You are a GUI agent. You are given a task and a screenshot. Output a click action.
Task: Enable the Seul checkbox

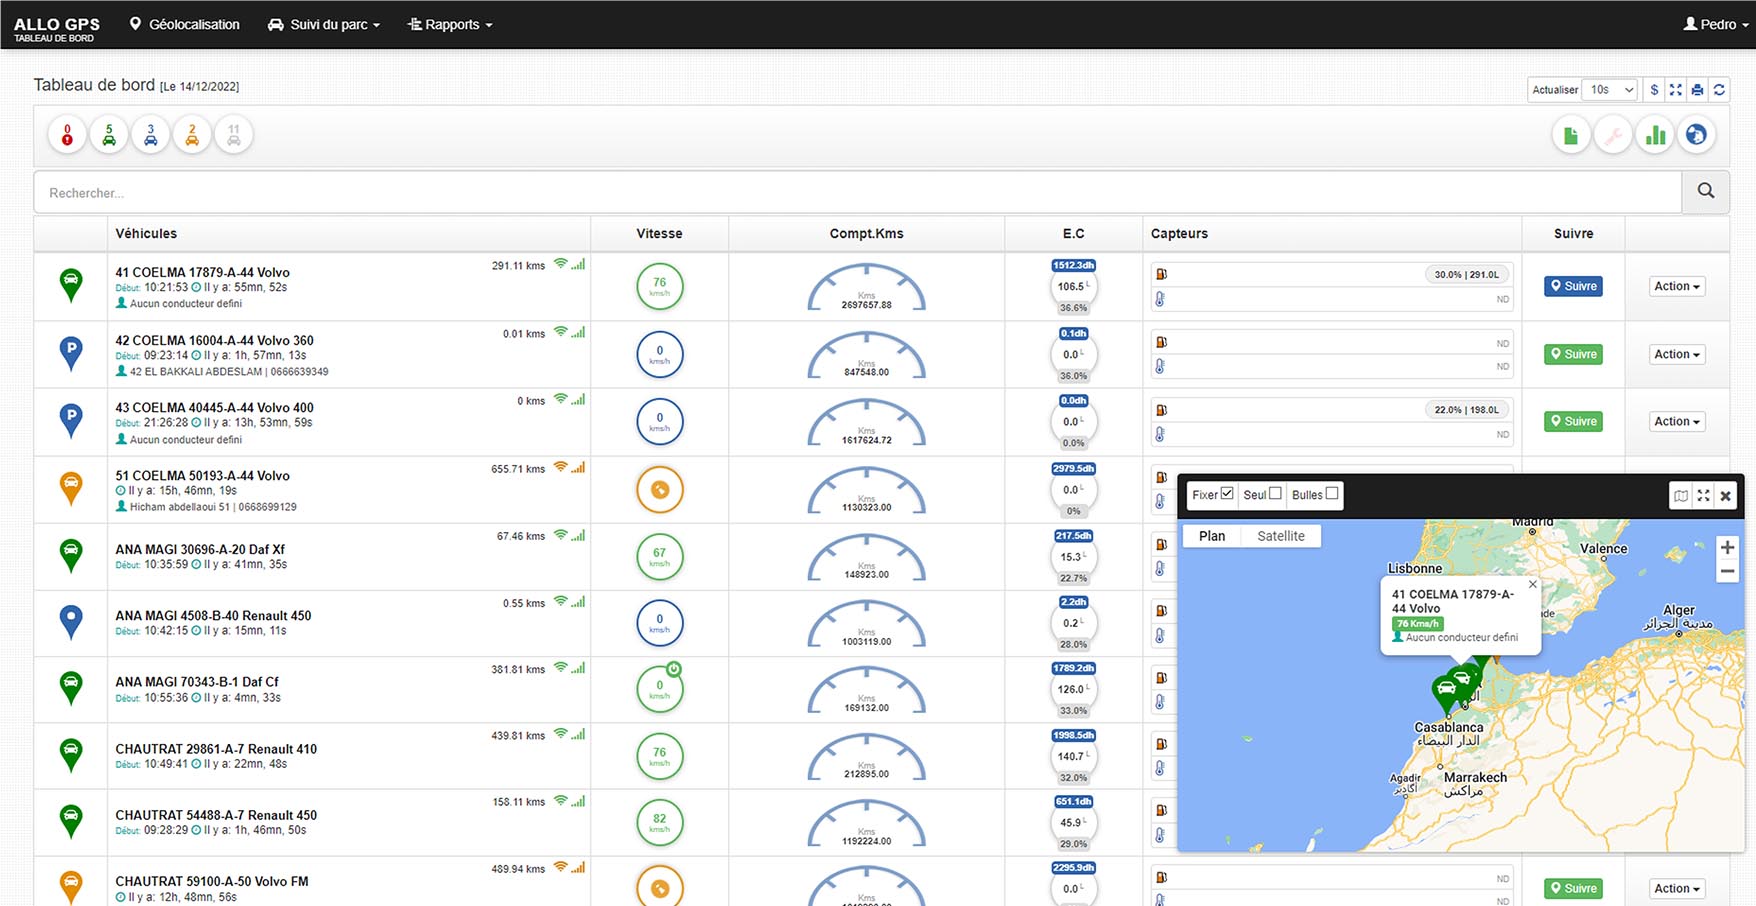1275,494
